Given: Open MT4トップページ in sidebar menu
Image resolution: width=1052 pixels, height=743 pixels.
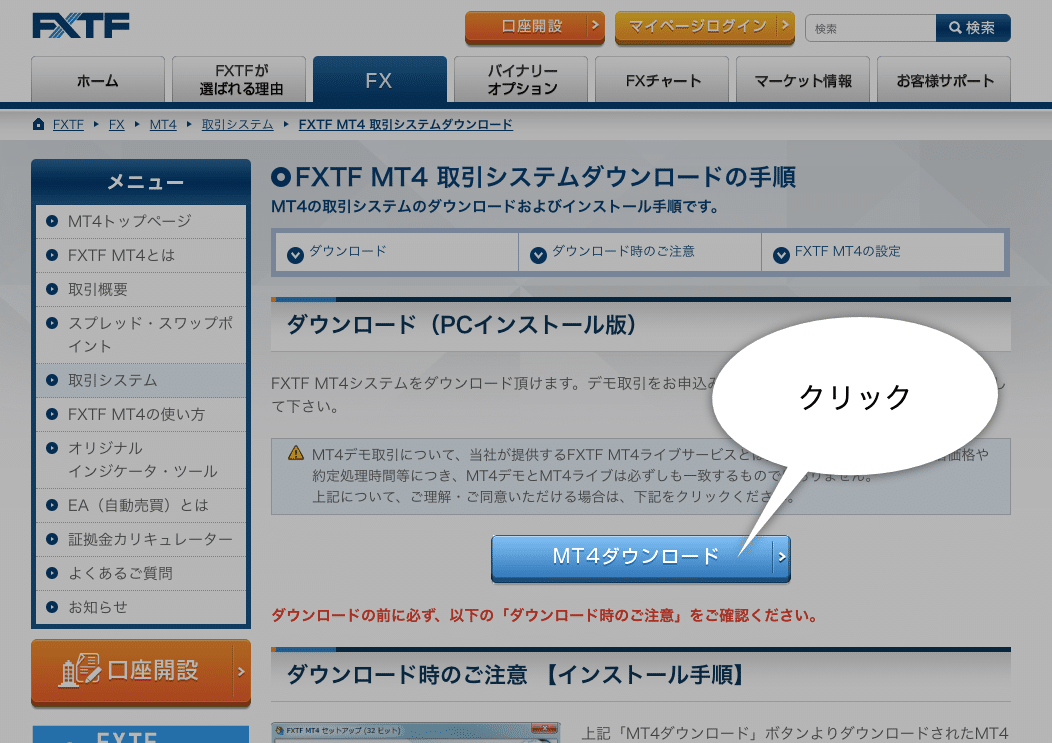Looking at the screenshot, I should coord(141,221).
